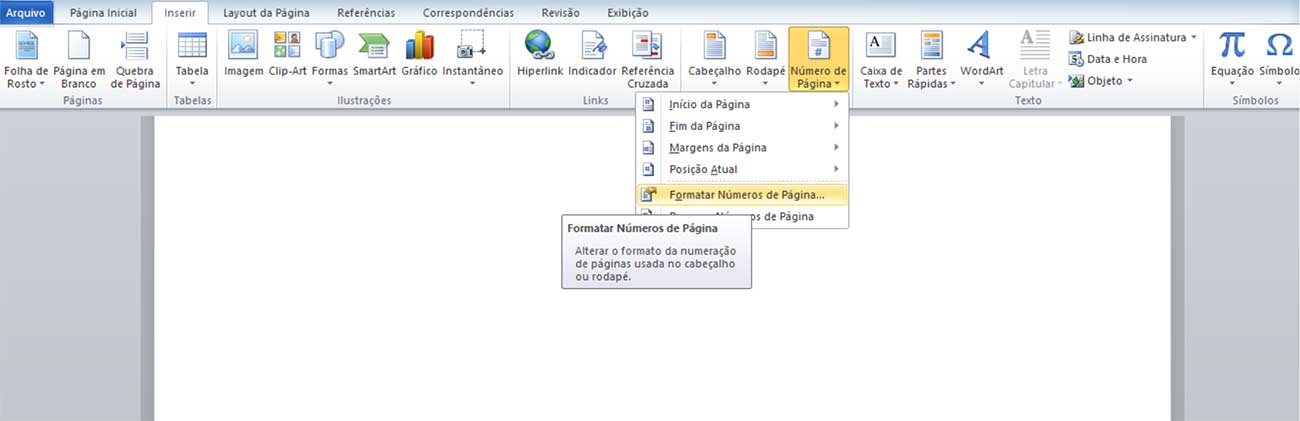
Task: Choose Margens da Página submenu
Action: tap(742, 148)
